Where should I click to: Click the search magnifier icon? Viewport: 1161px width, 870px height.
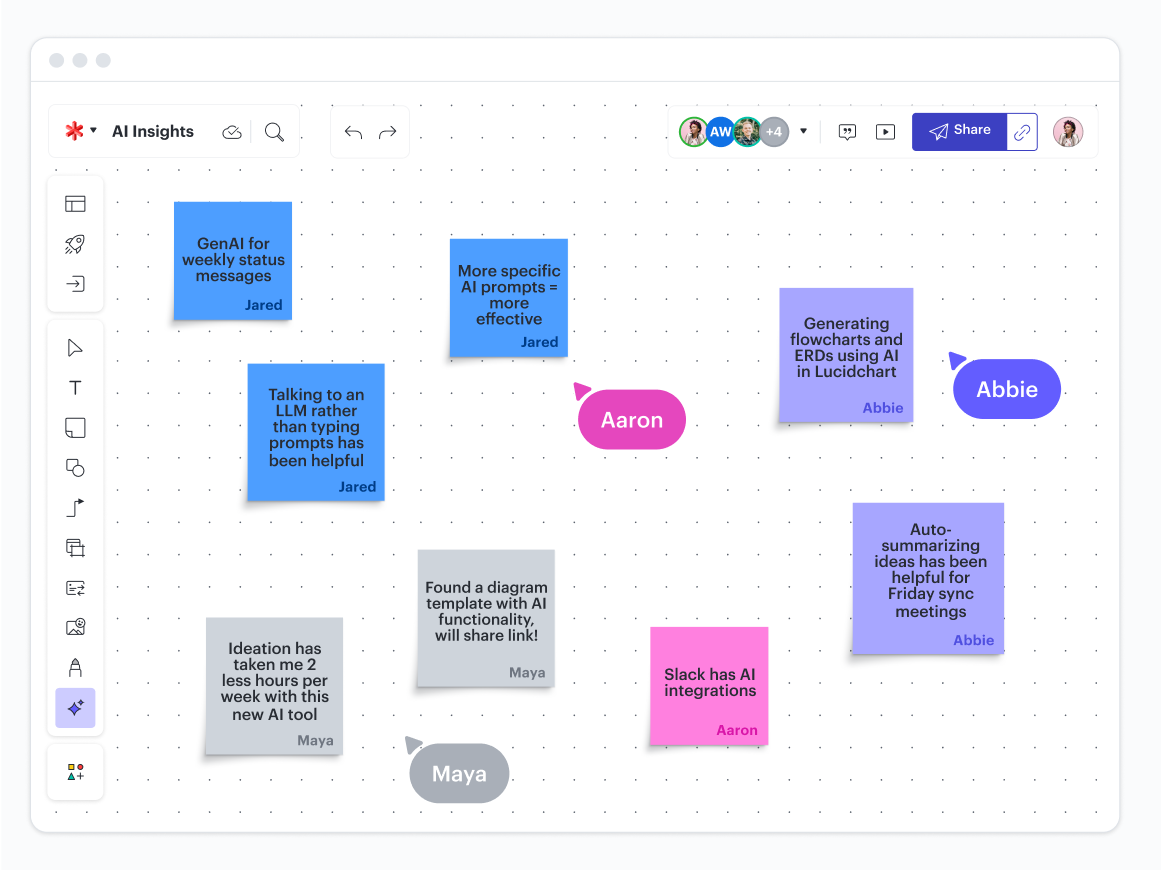pyautogui.click(x=274, y=132)
